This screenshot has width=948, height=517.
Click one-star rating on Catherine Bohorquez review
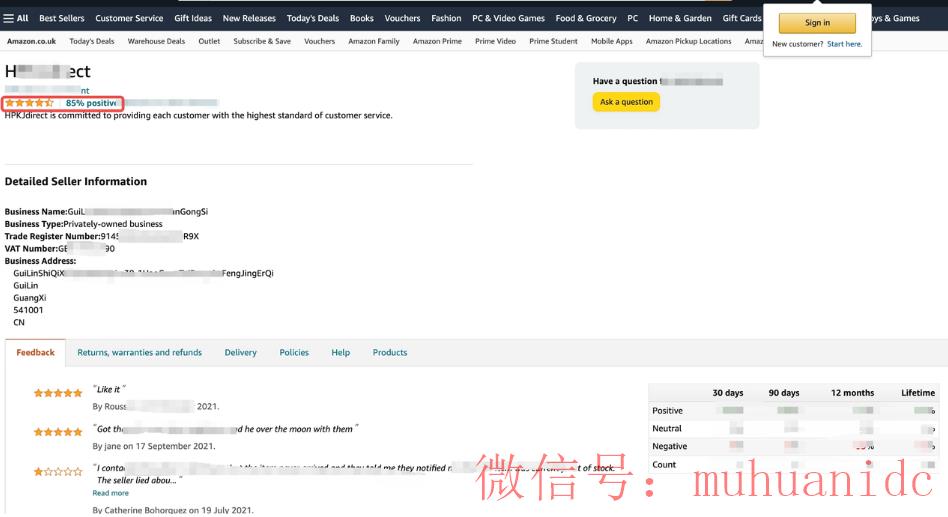(58, 471)
